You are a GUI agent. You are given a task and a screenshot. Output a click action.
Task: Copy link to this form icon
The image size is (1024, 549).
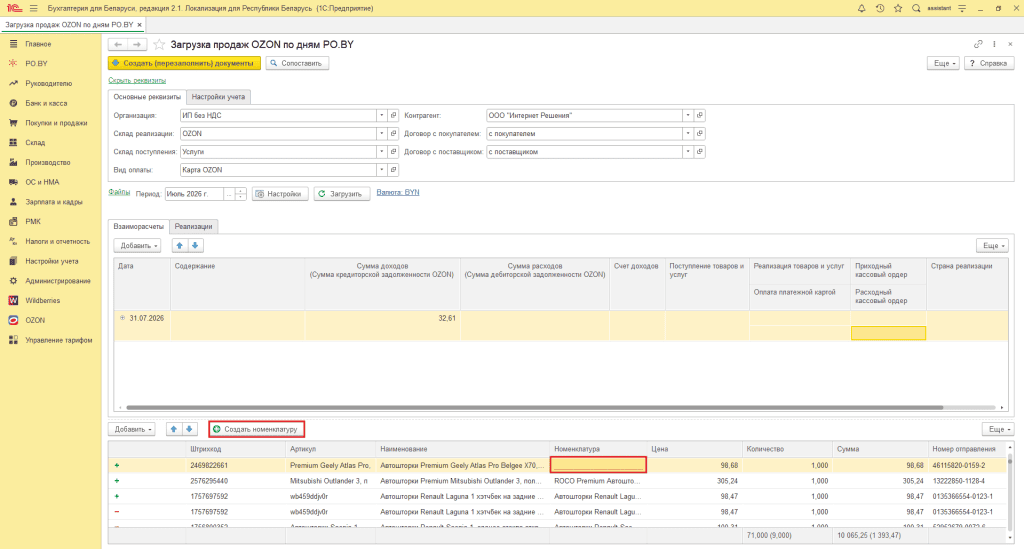pyautogui.click(x=978, y=44)
